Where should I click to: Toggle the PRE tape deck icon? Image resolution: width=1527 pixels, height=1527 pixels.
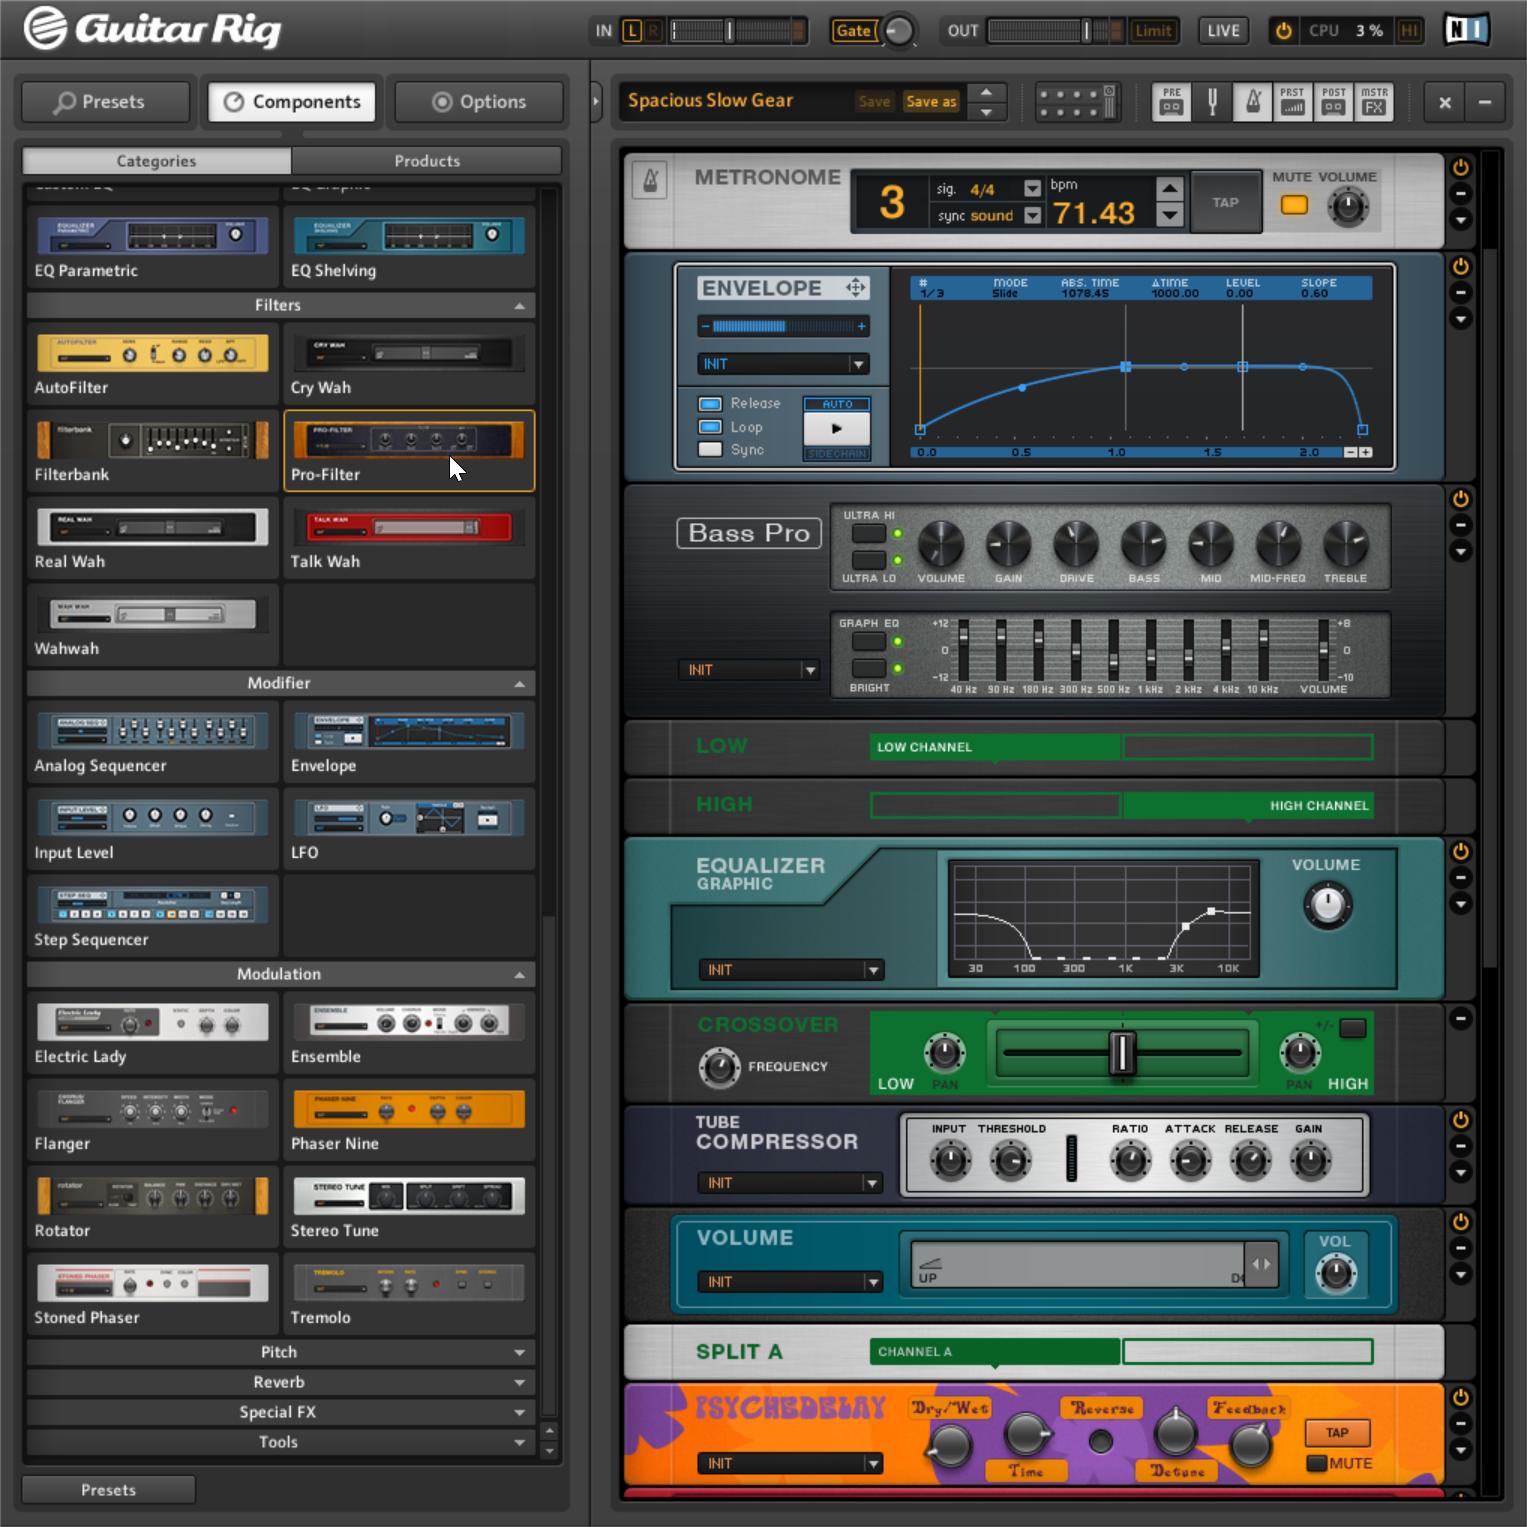pyautogui.click(x=1171, y=101)
